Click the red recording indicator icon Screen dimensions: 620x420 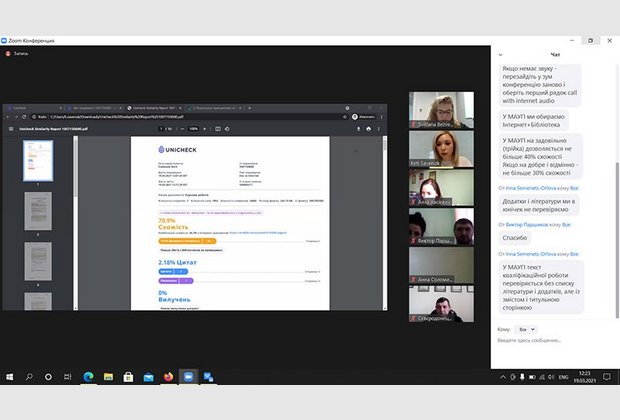point(7,53)
